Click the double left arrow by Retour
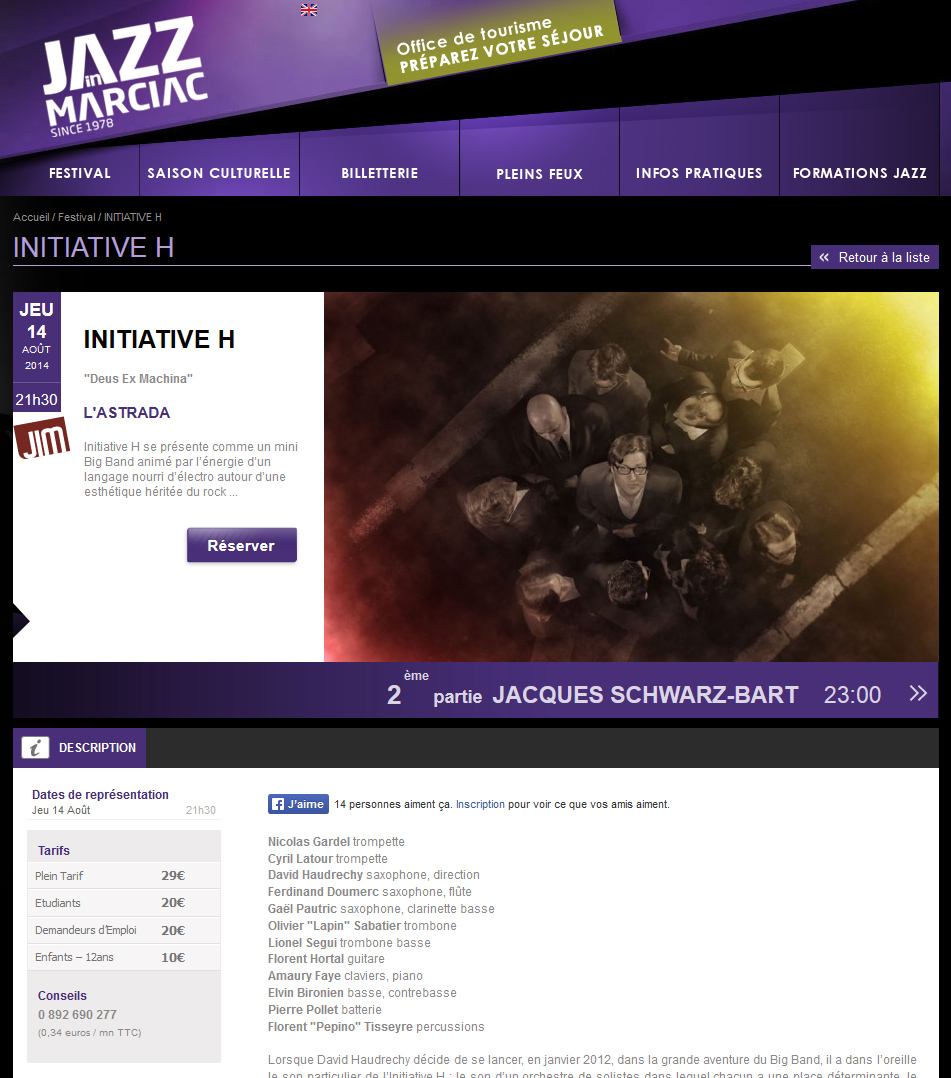The height and width of the screenshot is (1078, 951). point(824,258)
